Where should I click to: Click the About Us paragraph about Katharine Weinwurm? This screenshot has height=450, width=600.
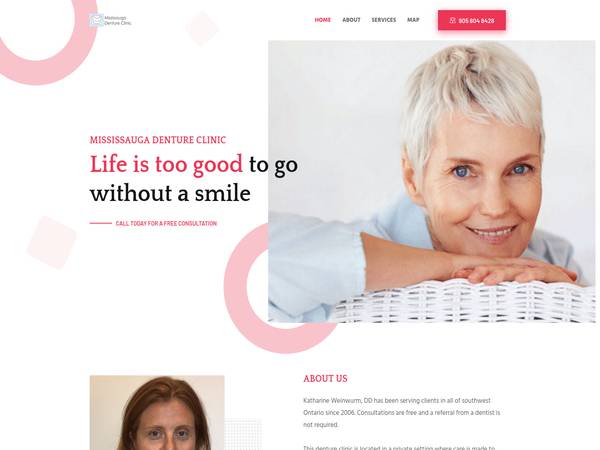click(401, 412)
